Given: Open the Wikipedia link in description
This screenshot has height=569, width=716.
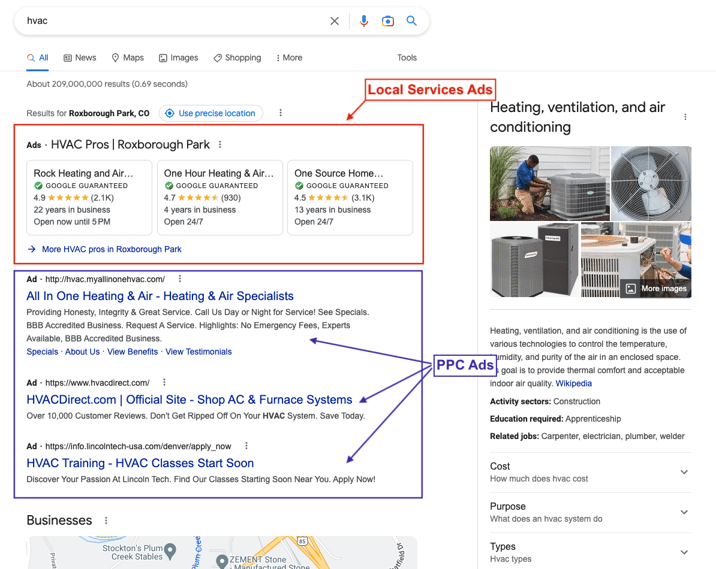Looking at the screenshot, I should coord(574,383).
